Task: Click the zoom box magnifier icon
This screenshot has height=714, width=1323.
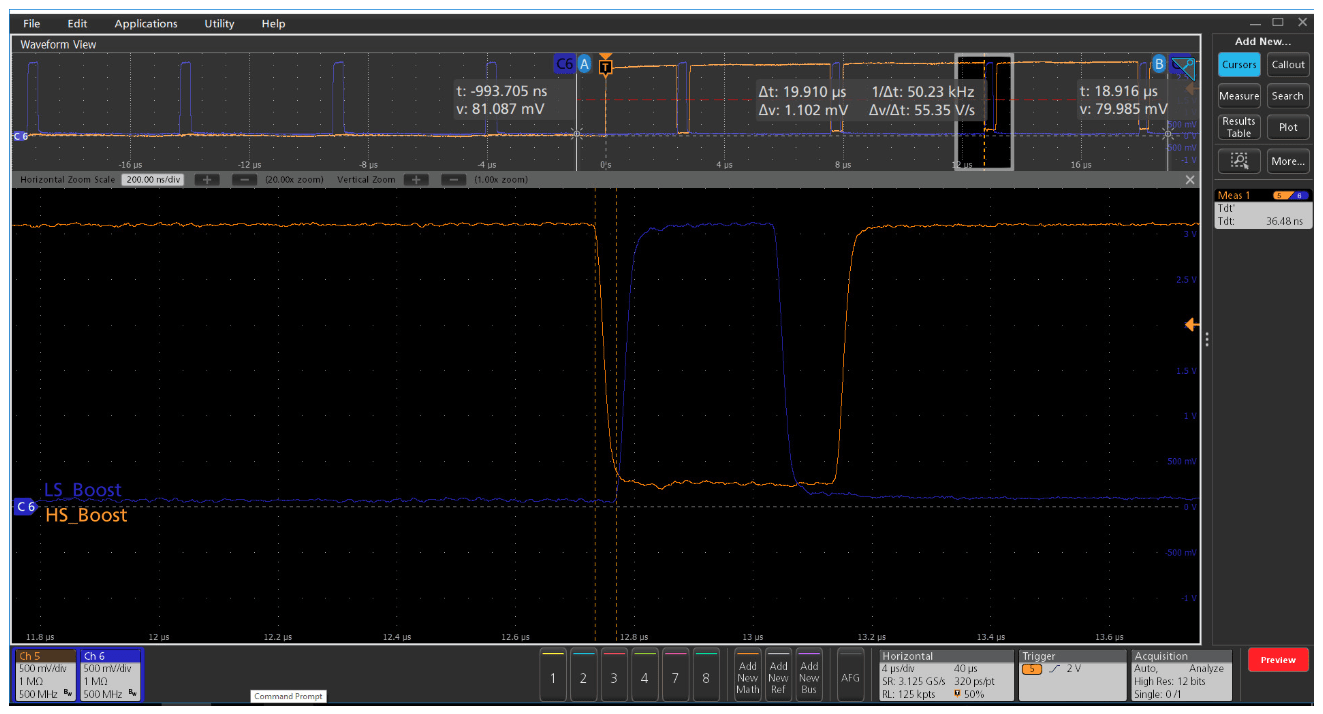Action: click(1239, 160)
